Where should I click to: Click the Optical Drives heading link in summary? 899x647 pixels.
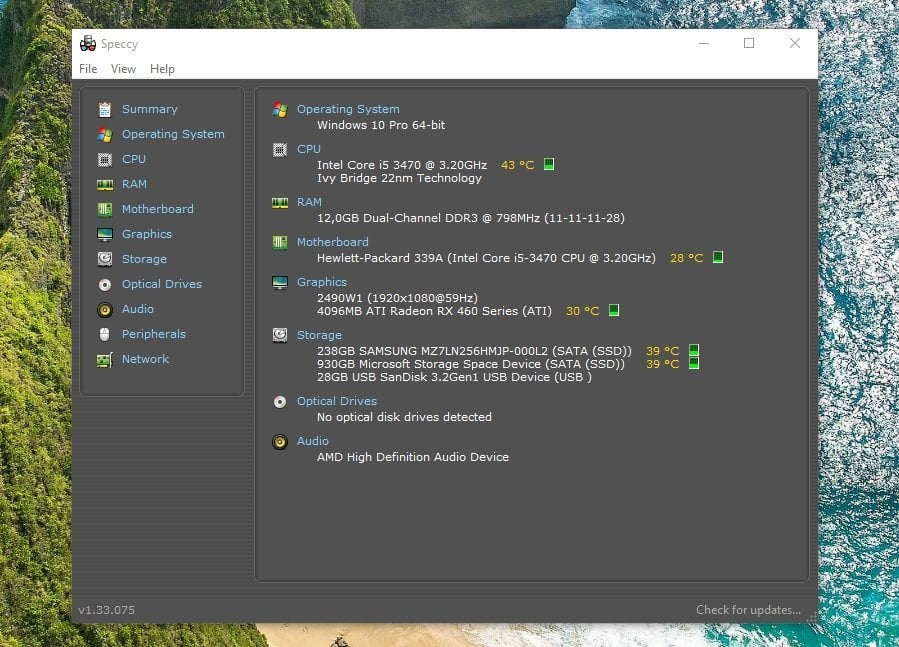pos(337,401)
